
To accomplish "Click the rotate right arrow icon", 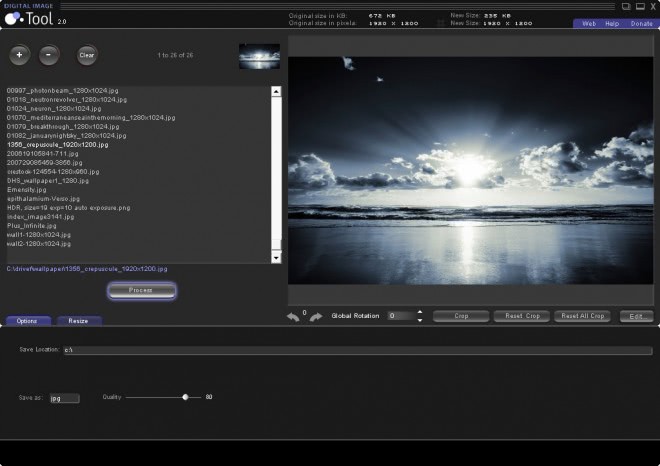I will [315, 317].
